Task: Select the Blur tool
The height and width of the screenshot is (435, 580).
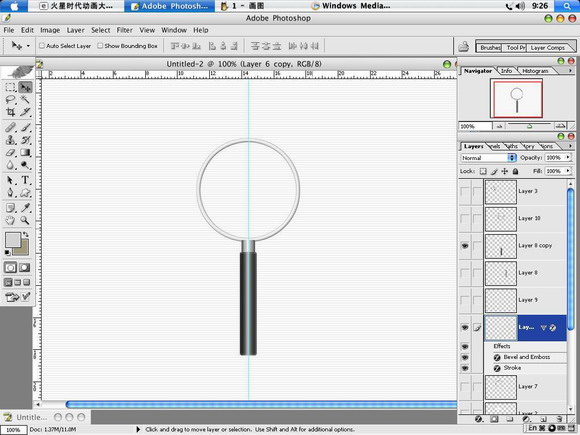Action: 10,165
